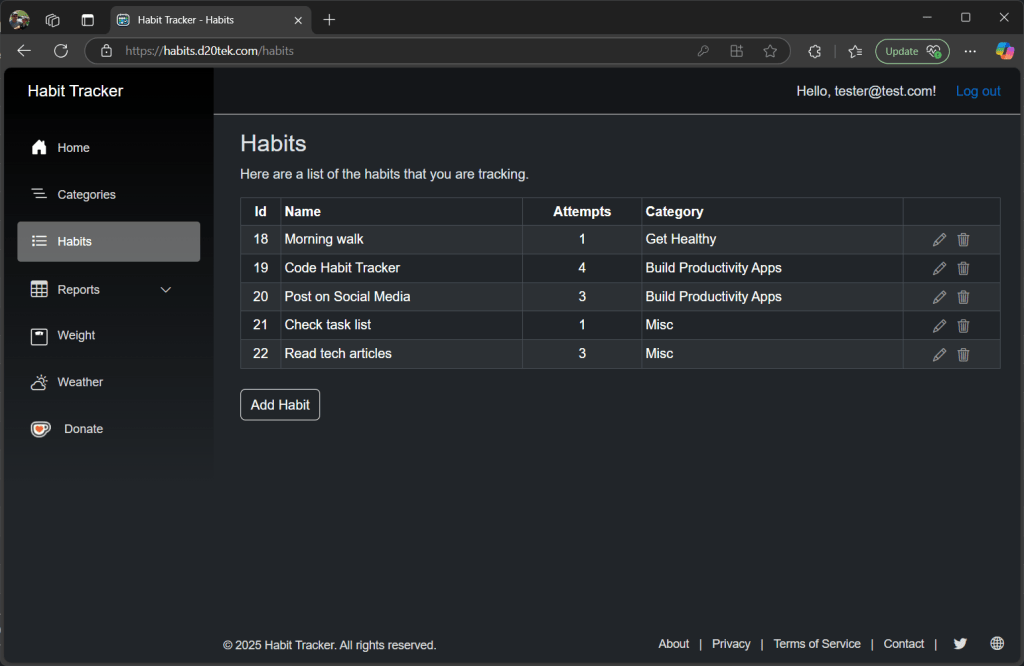This screenshot has height=666, width=1024.
Task: Edit the Read tech articles habit
Action: tap(939, 354)
